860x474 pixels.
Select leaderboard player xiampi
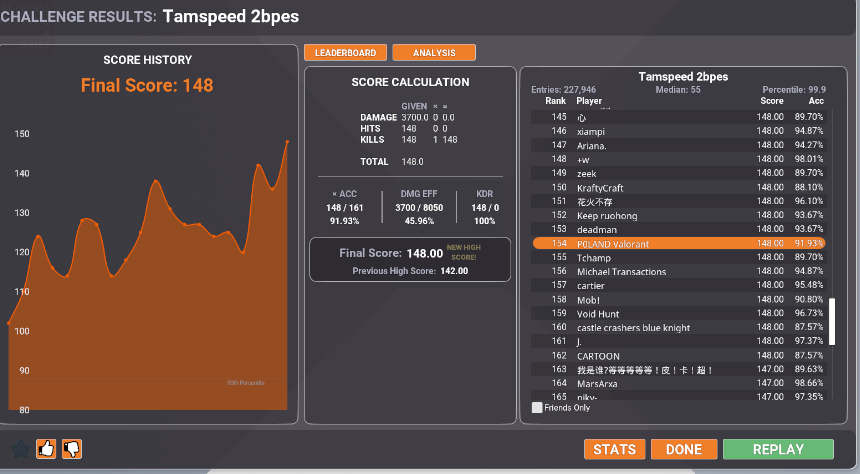pyautogui.click(x=679, y=131)
